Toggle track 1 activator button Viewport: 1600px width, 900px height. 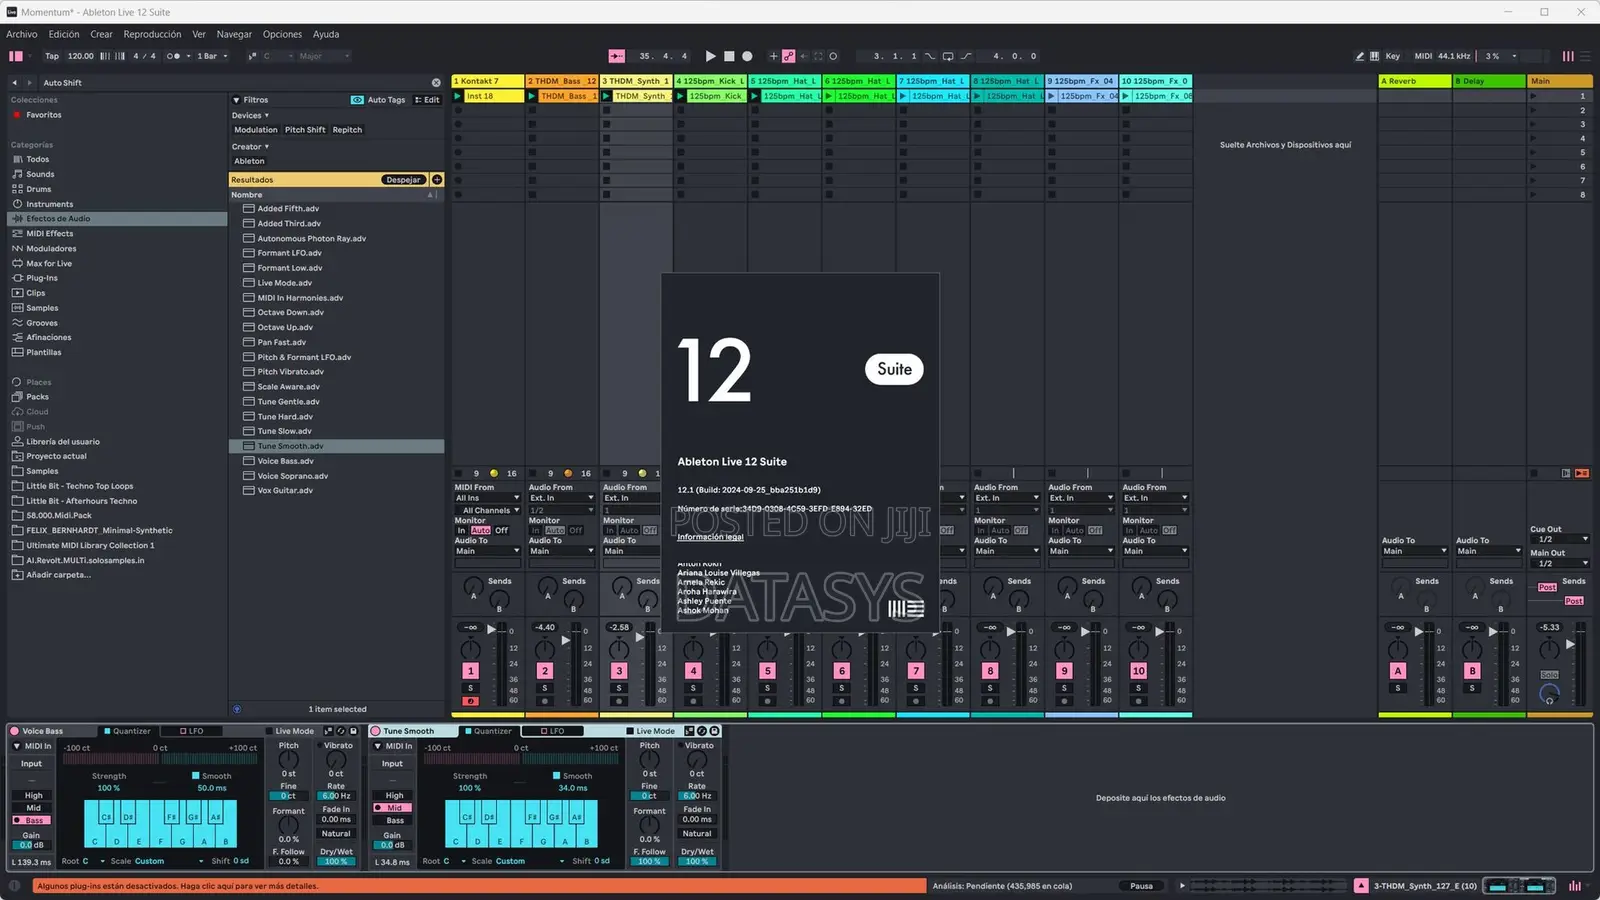click(x=470, y=671)
